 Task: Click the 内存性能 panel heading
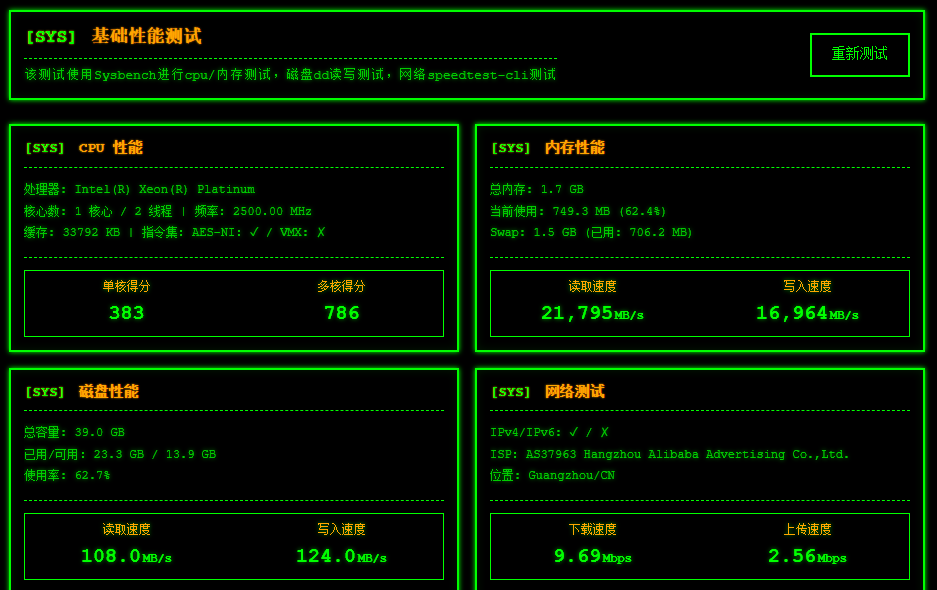point(574,148)
